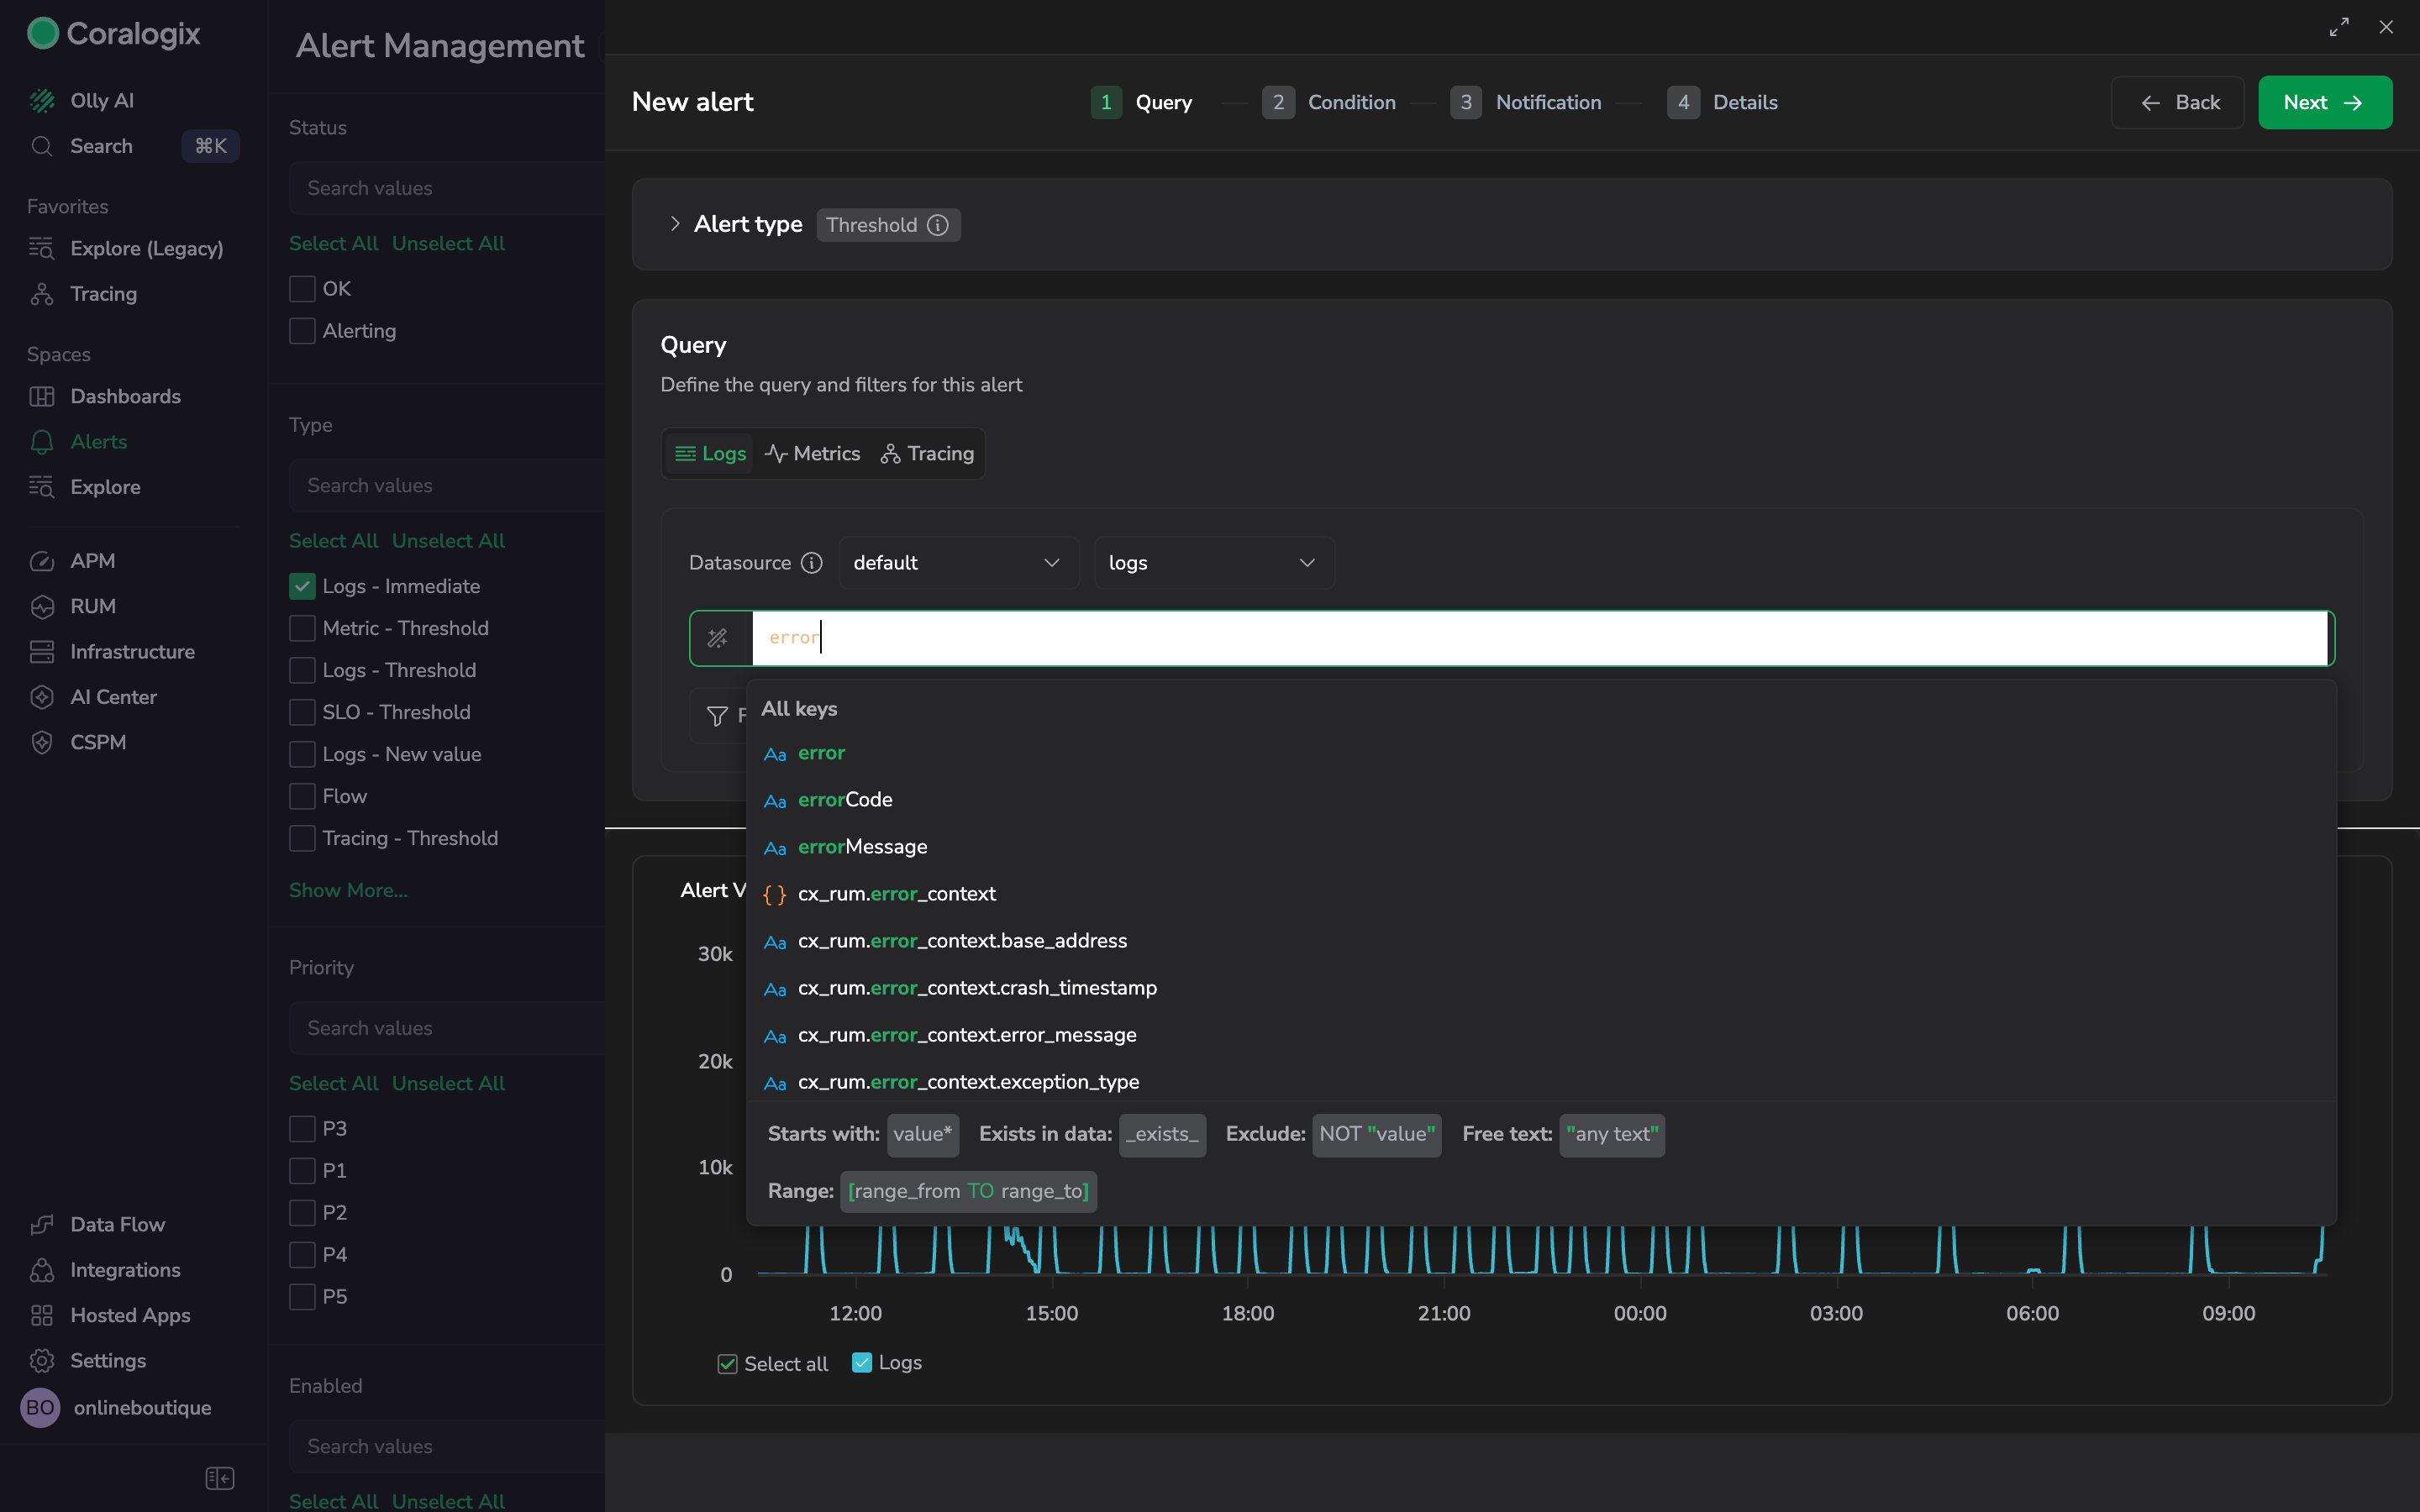Open the Settings gear in sidebar

click(x=42, y=1360)
